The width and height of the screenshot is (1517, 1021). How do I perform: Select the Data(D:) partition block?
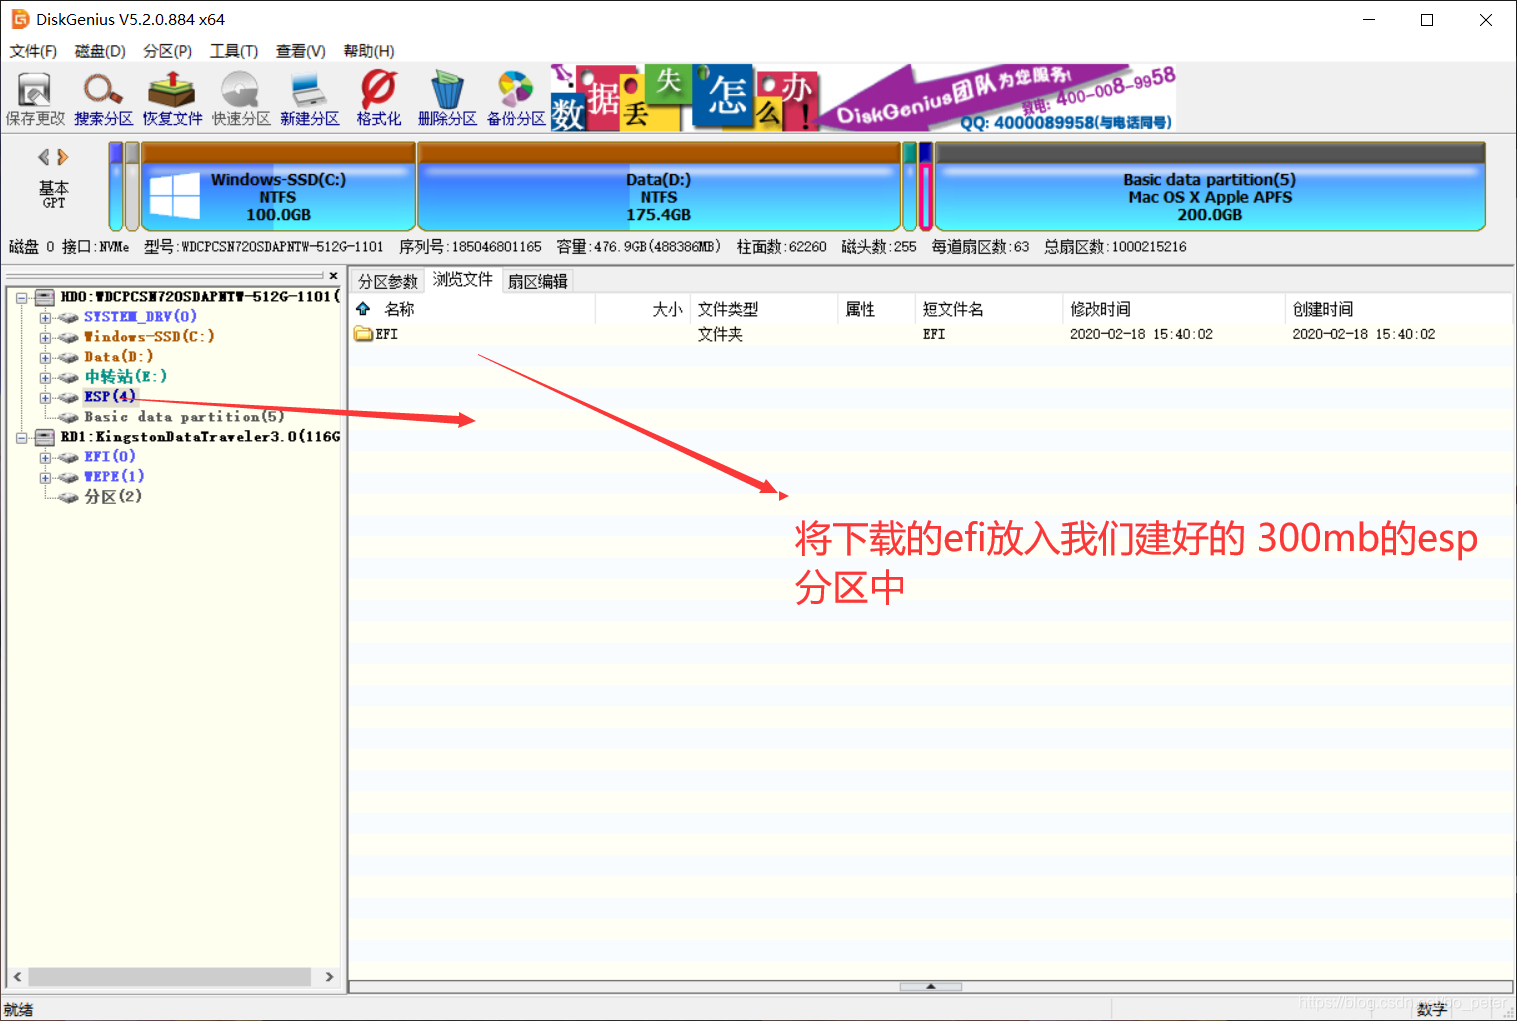point(657,190)
